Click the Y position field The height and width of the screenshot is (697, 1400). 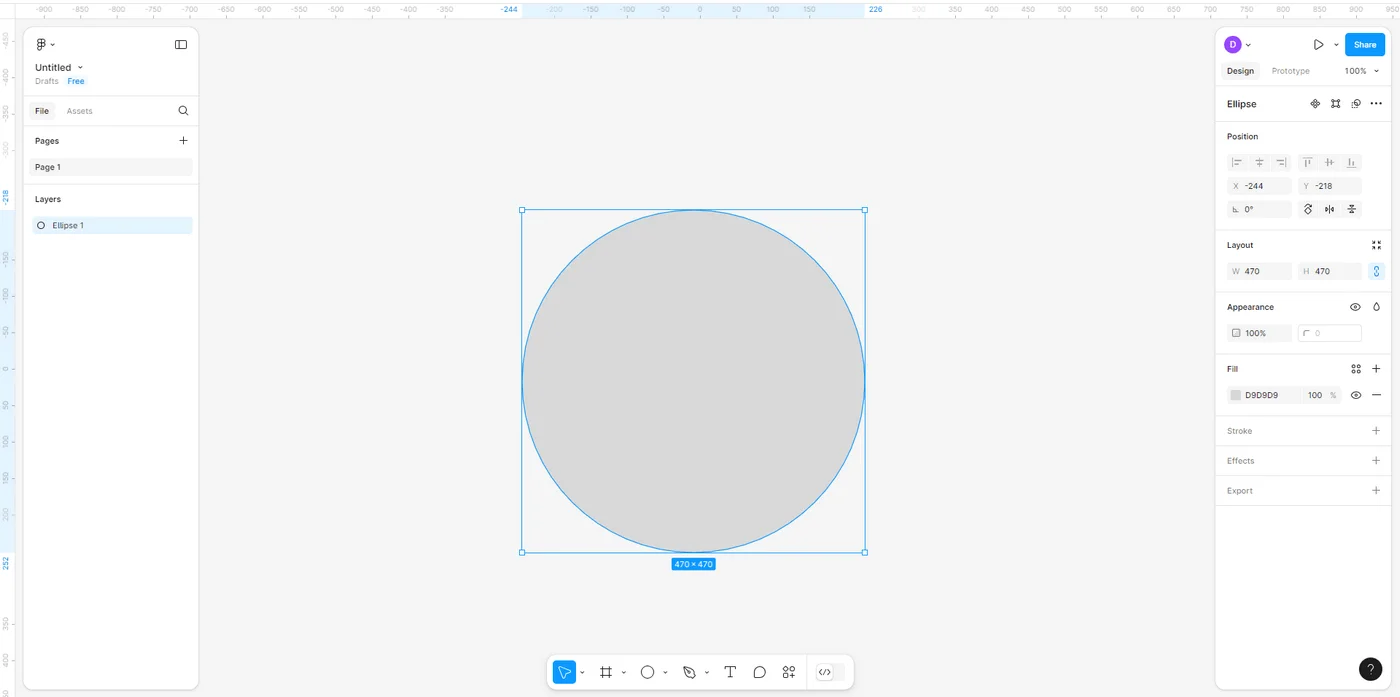click(1329, 186)
